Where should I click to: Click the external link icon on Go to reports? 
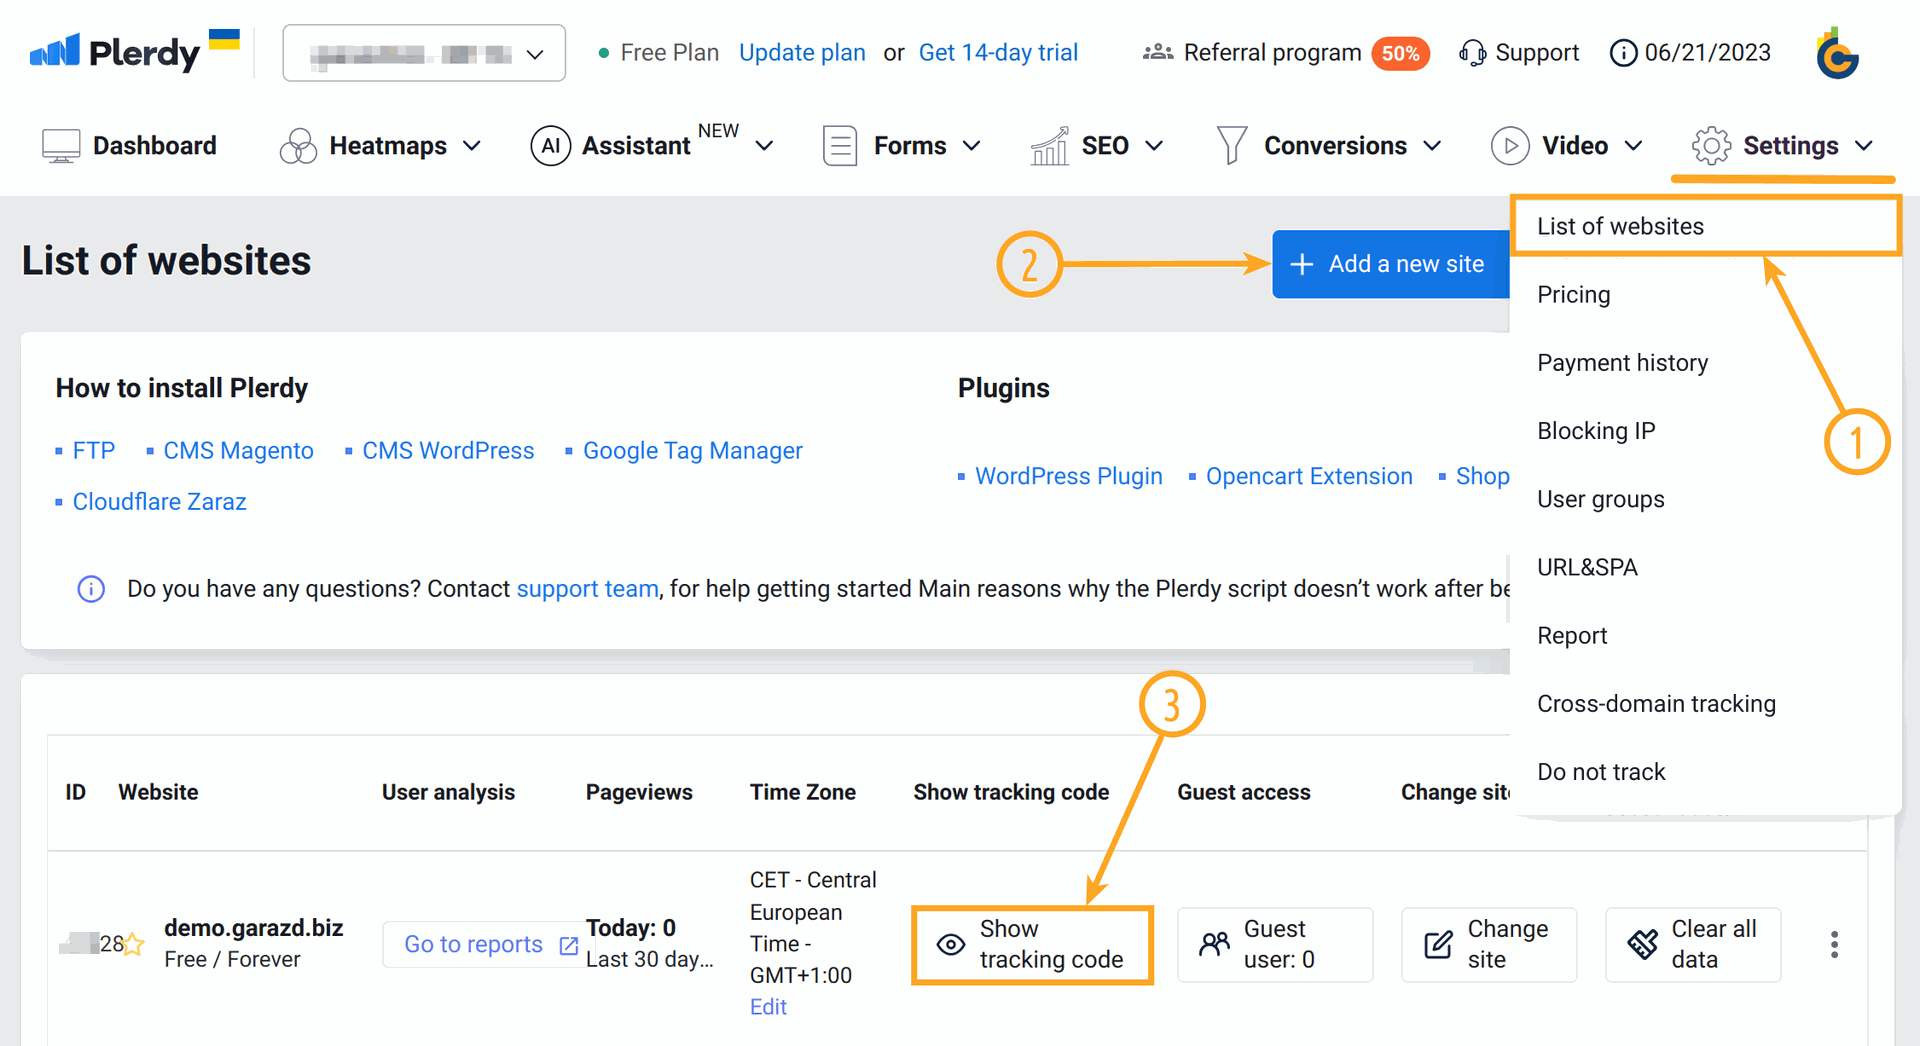coord(569,945)
